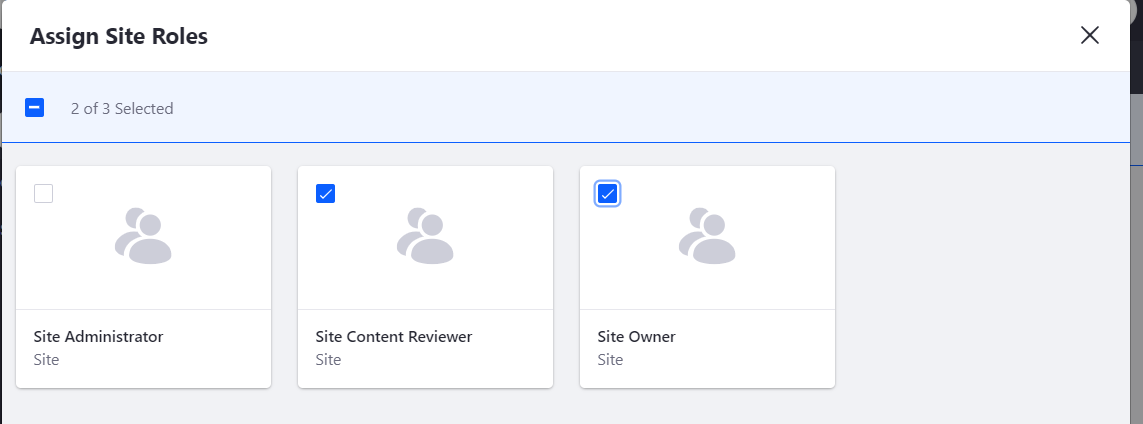This screenshot has height=424, width=1143.
Task: Uncheck the Site Owner role checkbox
Action: [x=607, y=194]
